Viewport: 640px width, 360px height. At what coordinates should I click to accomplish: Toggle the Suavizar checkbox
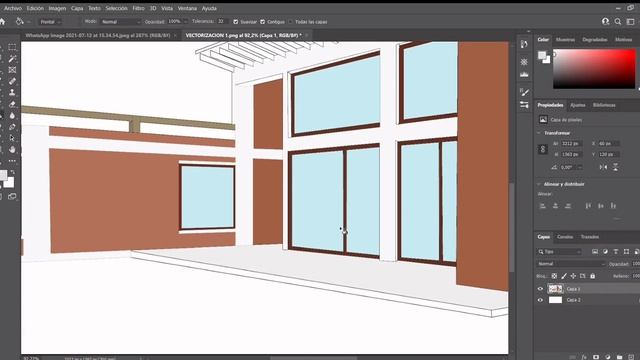(236, 22)
